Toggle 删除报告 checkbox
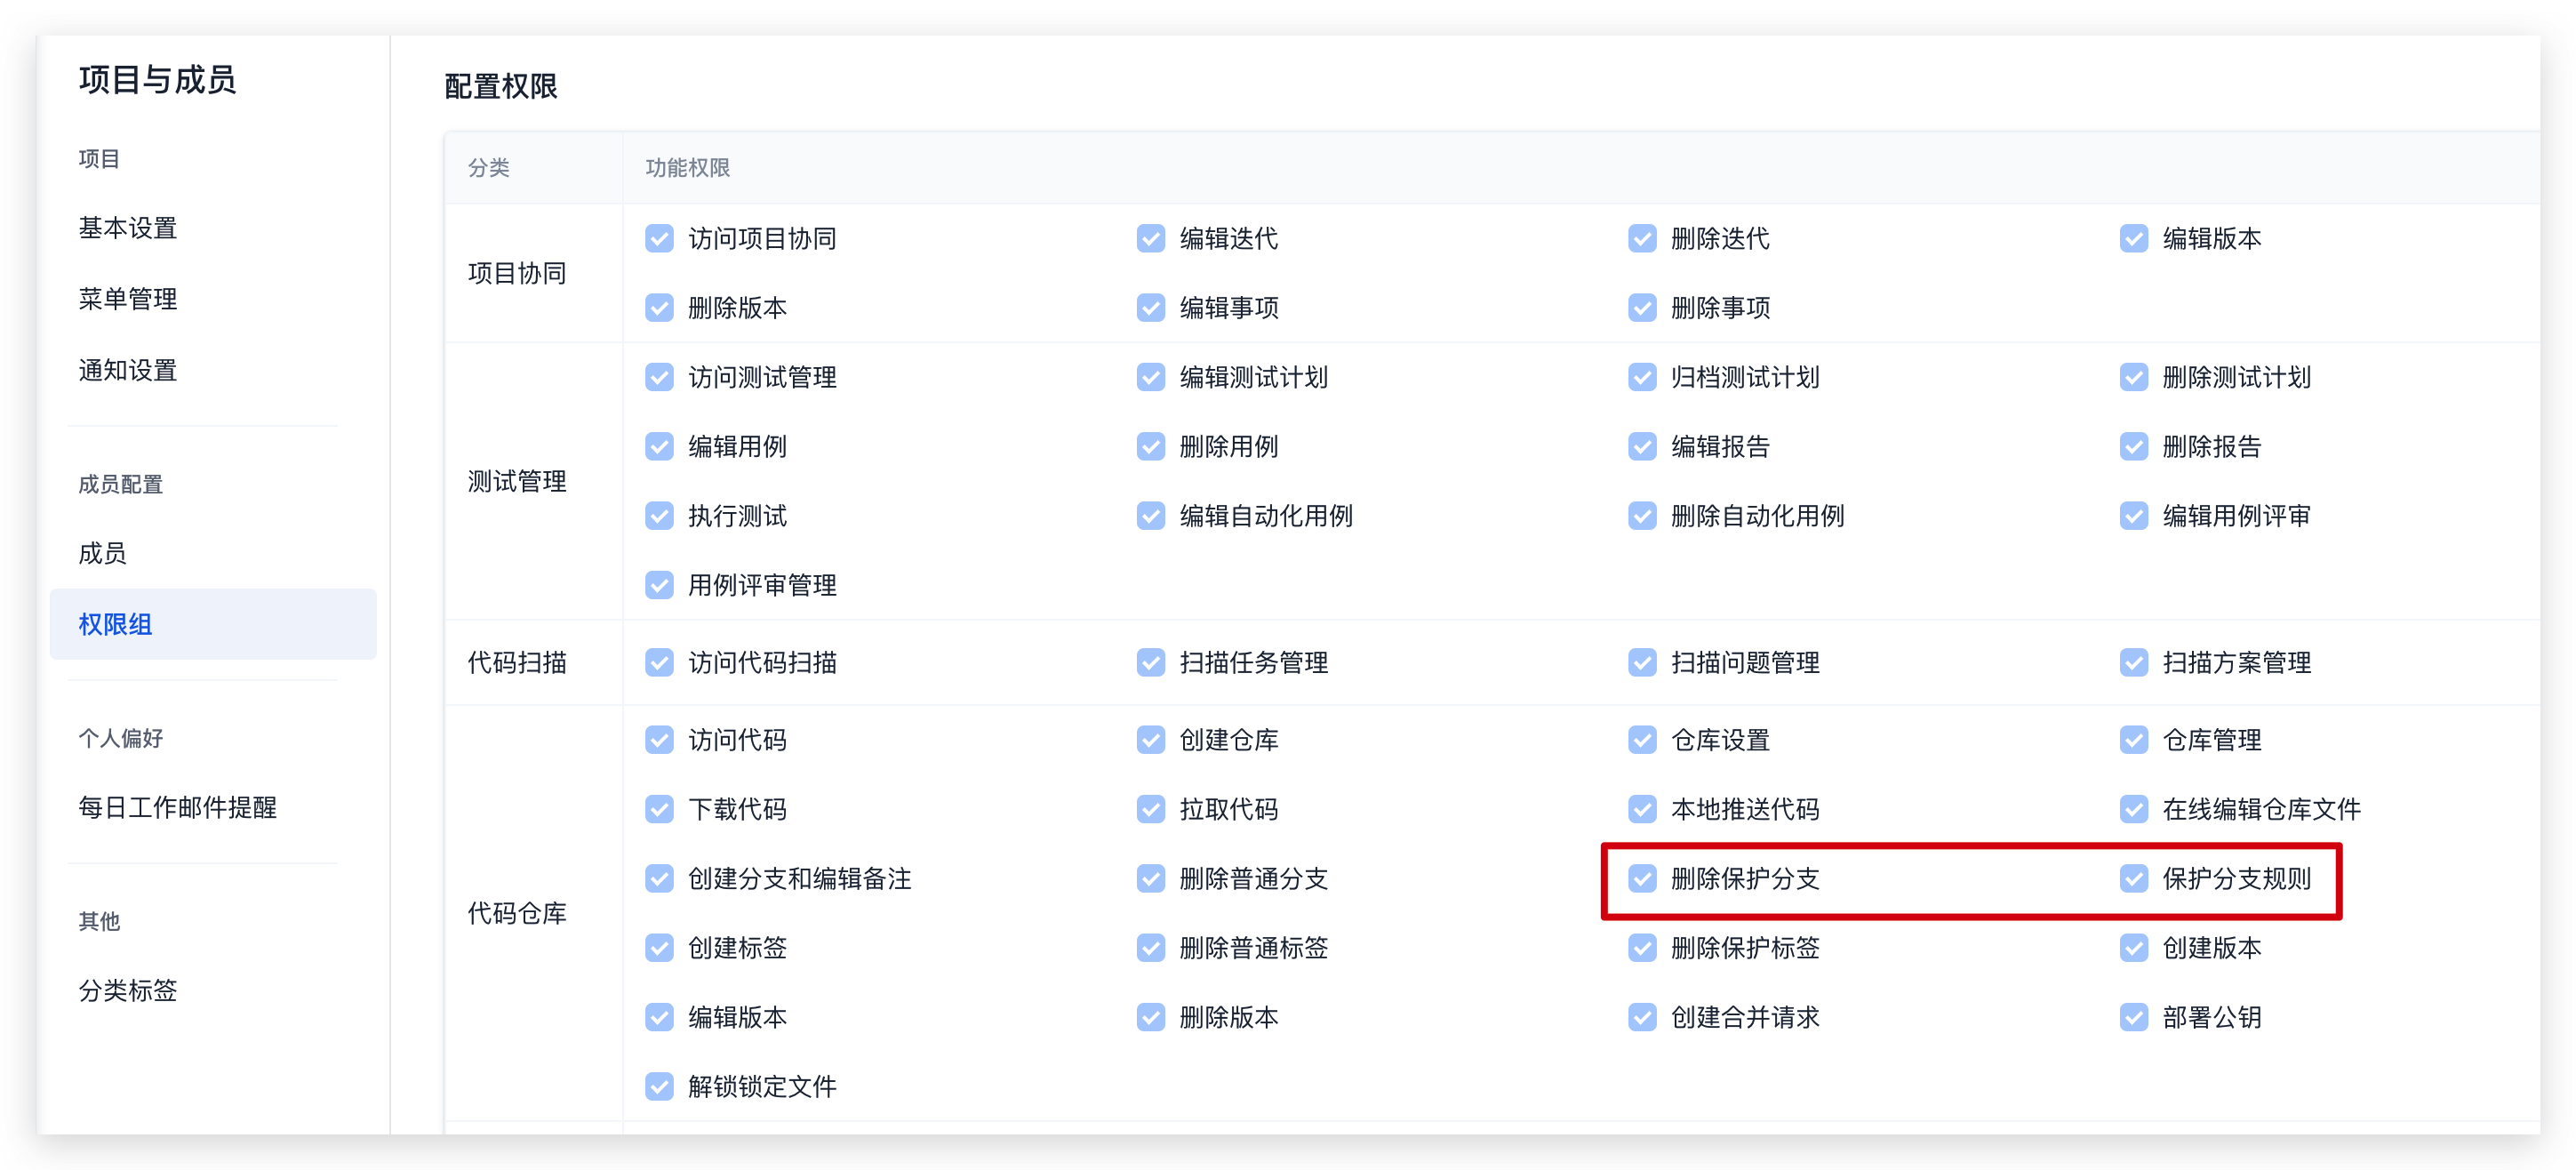Viewport: 2576px width, 1170px height. (2134, 446)
